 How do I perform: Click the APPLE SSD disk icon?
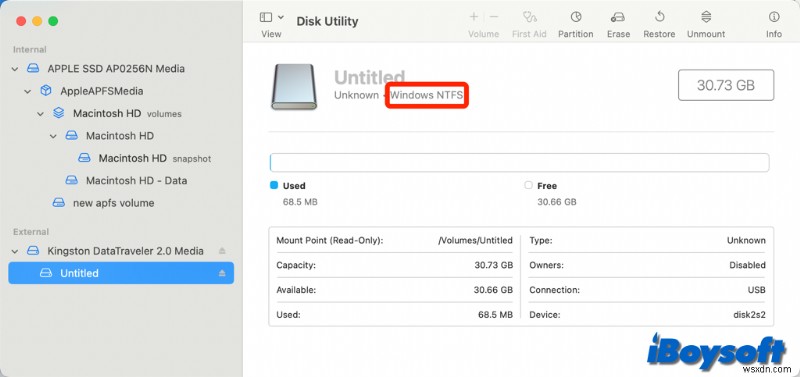[33, 68]
